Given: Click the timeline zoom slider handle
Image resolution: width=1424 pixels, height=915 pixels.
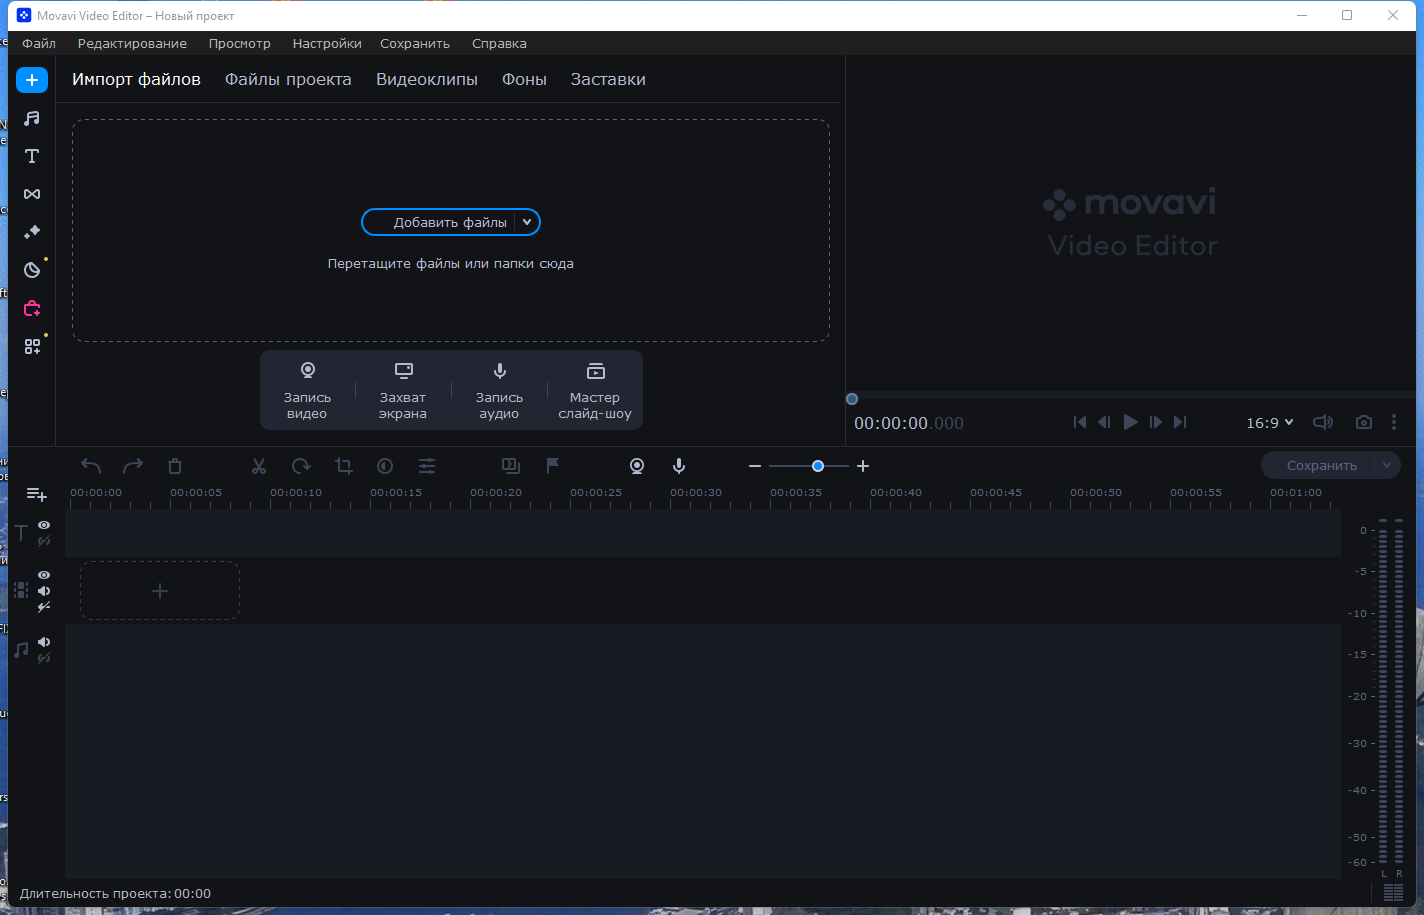Looking at the screenshot, I should (818, 466).
